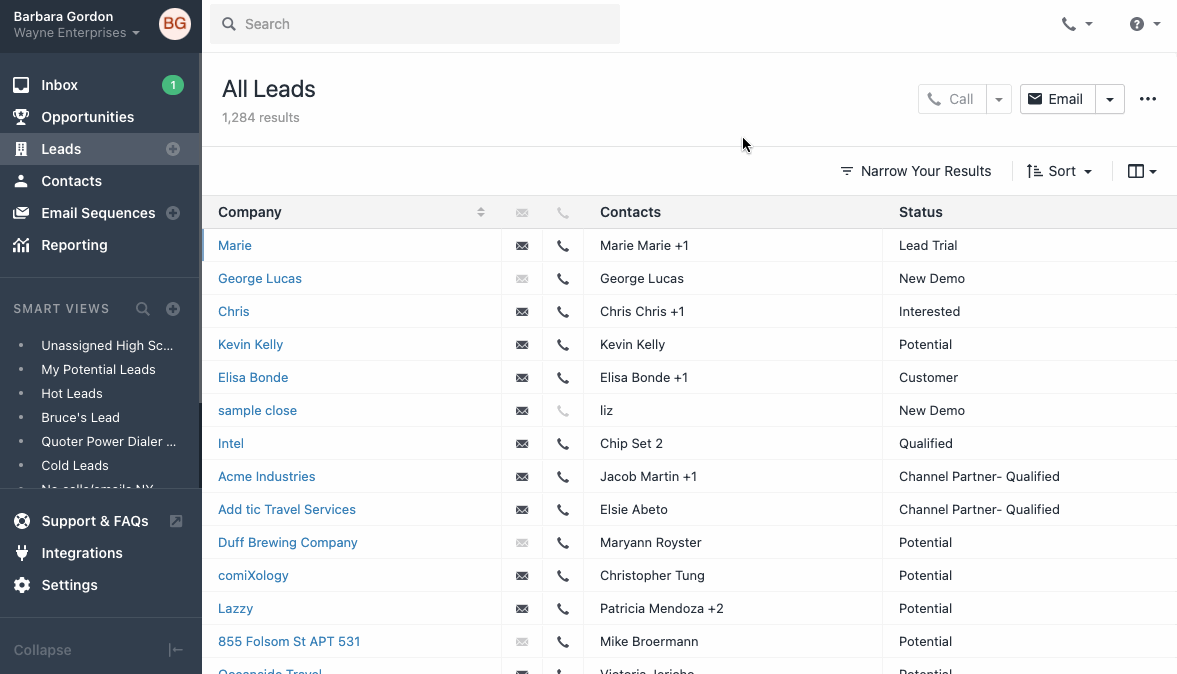Click the Status column header
The image size is (1177, 674).
click(921, 212)
